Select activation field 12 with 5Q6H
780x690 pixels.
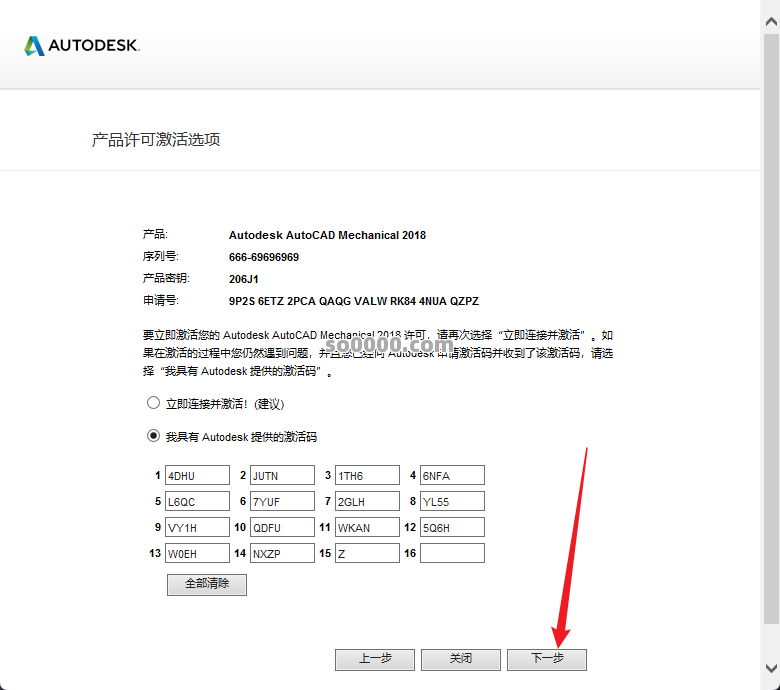(x=452, y=527)
